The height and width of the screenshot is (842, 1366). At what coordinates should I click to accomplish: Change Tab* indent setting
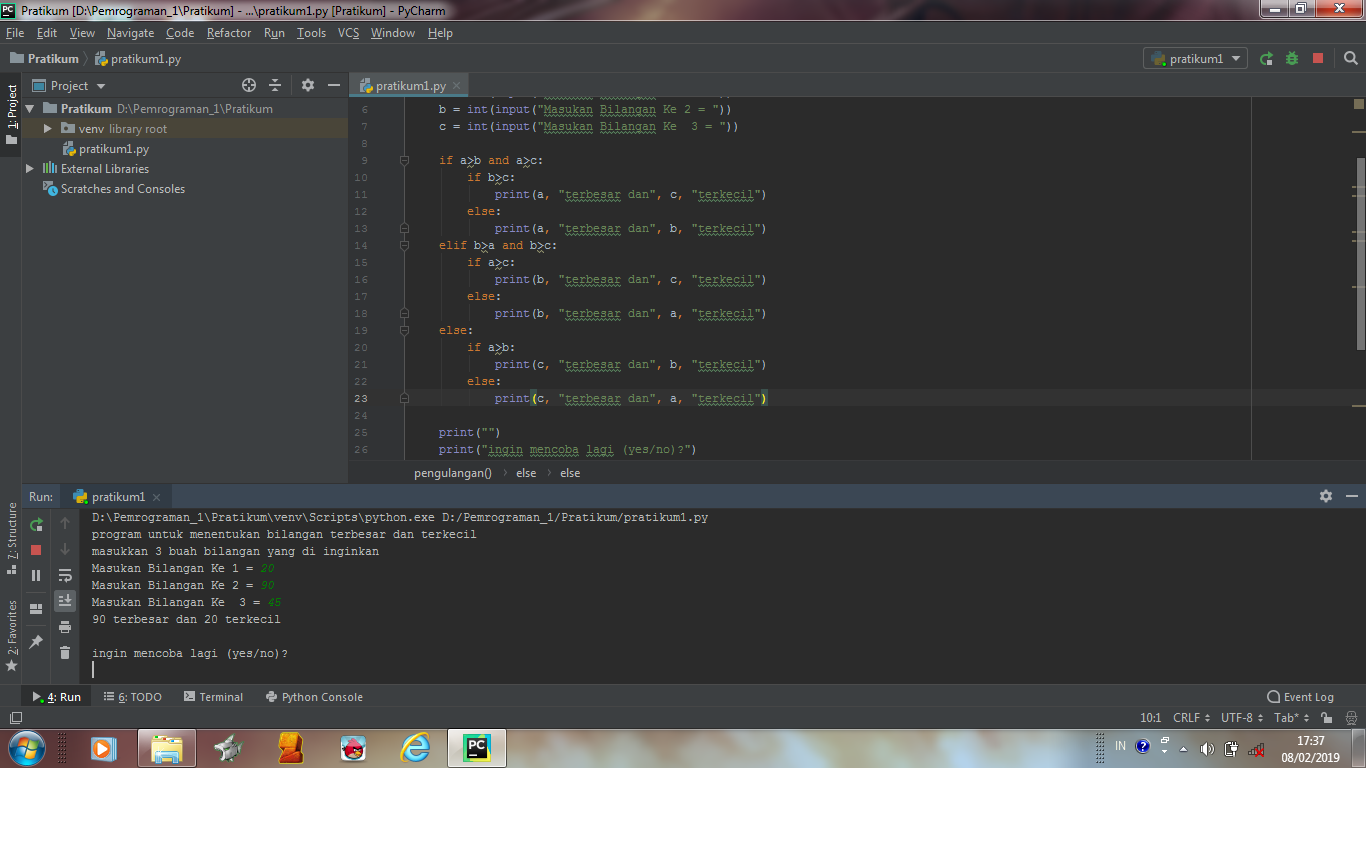[1291, 718]
